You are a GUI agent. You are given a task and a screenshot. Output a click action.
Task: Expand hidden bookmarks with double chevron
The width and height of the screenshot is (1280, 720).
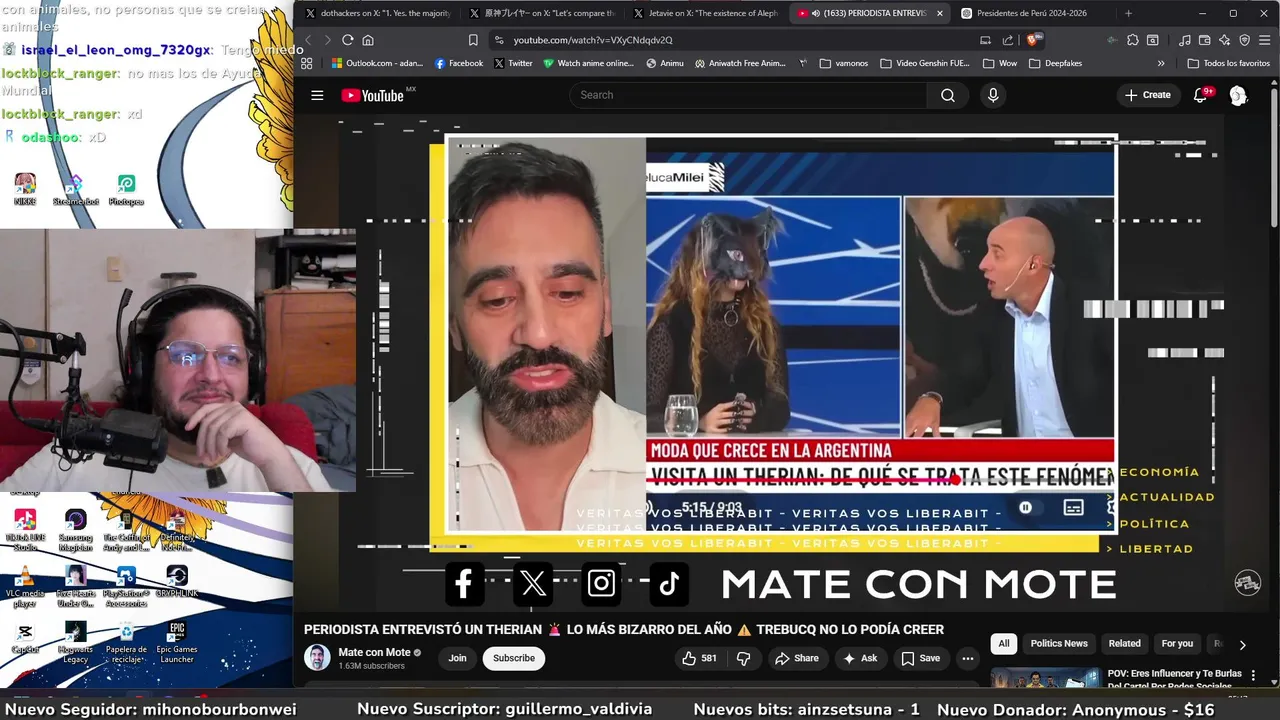[1161, 63]
